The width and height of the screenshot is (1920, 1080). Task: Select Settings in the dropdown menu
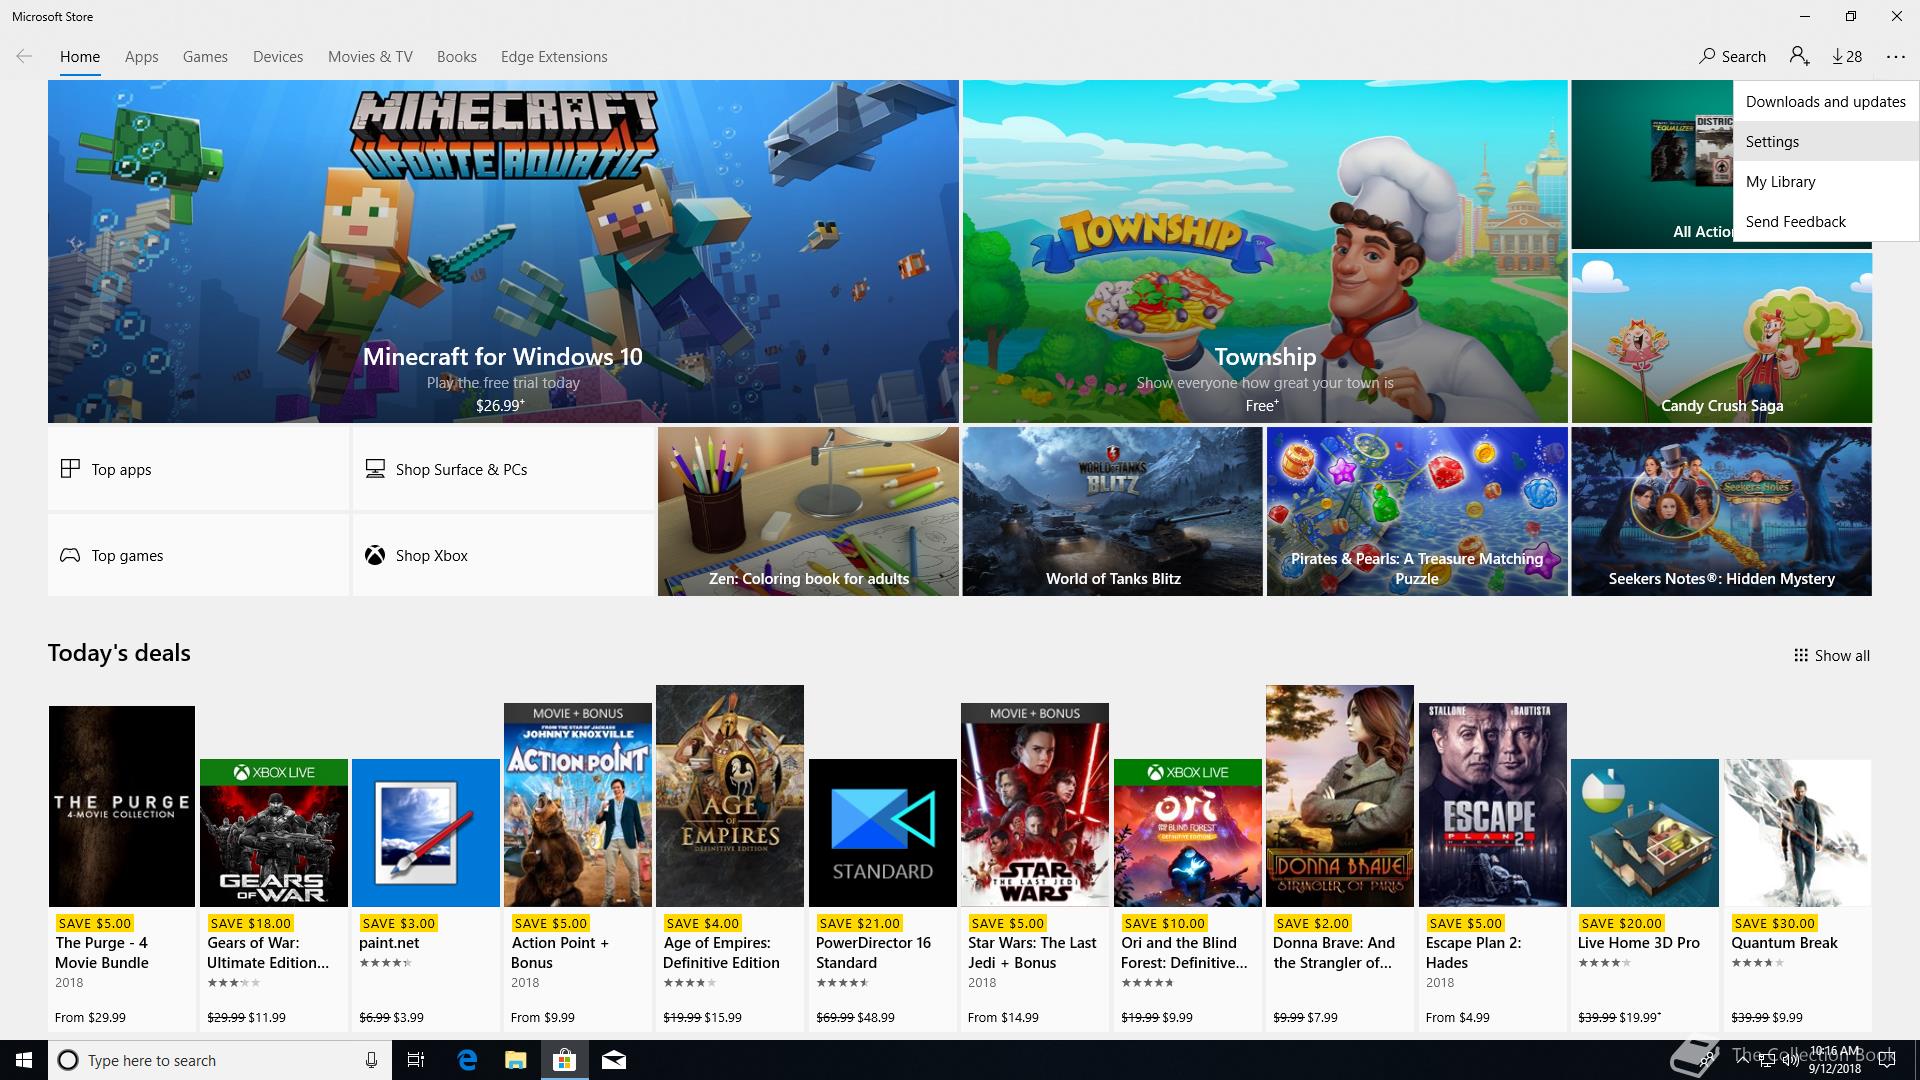tap(1826, 142)
